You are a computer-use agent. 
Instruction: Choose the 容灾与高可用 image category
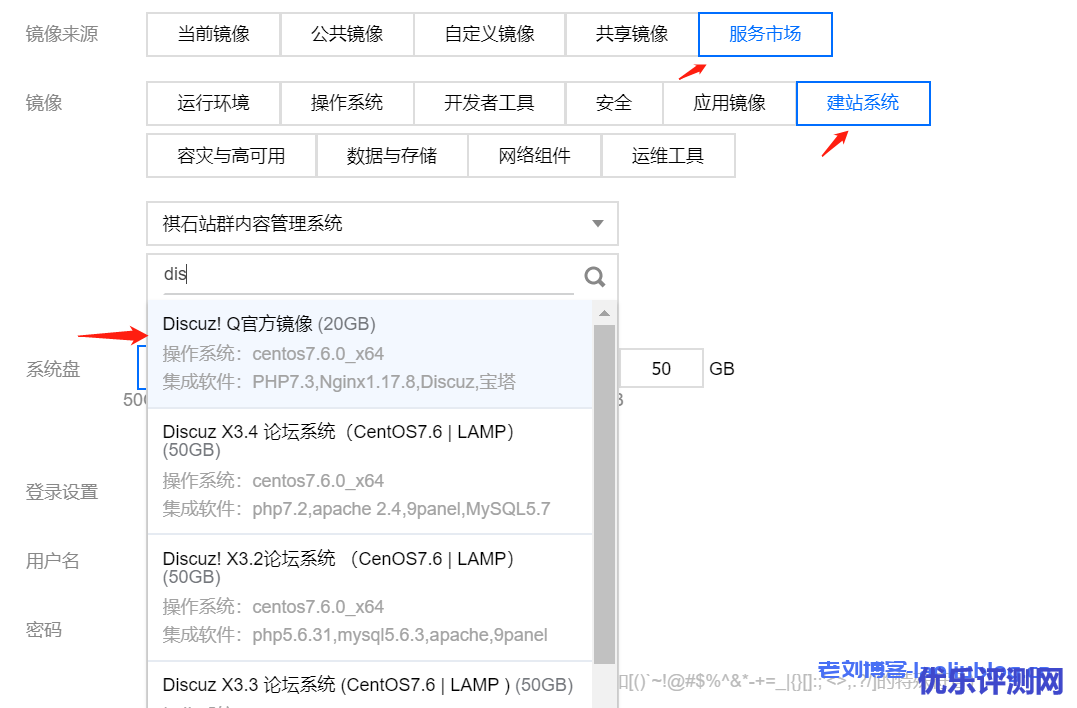[x=231, y=156]
